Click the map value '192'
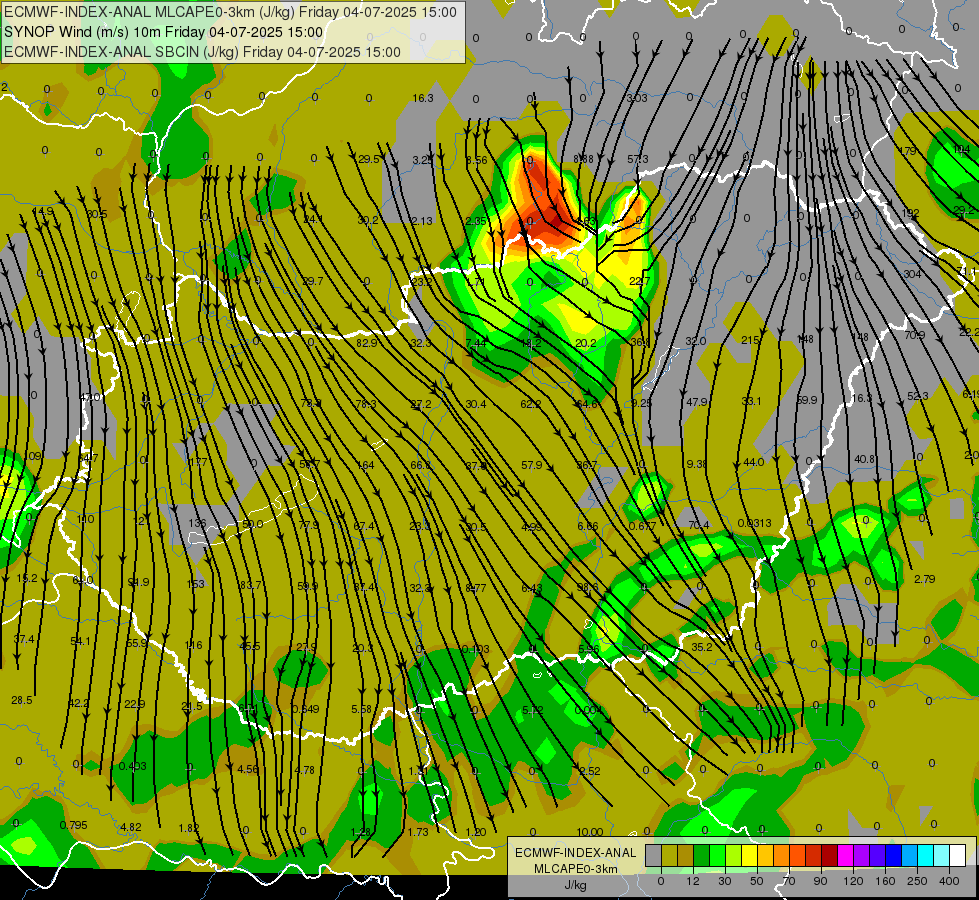979x900 pixels. click(x=910, y=213)
